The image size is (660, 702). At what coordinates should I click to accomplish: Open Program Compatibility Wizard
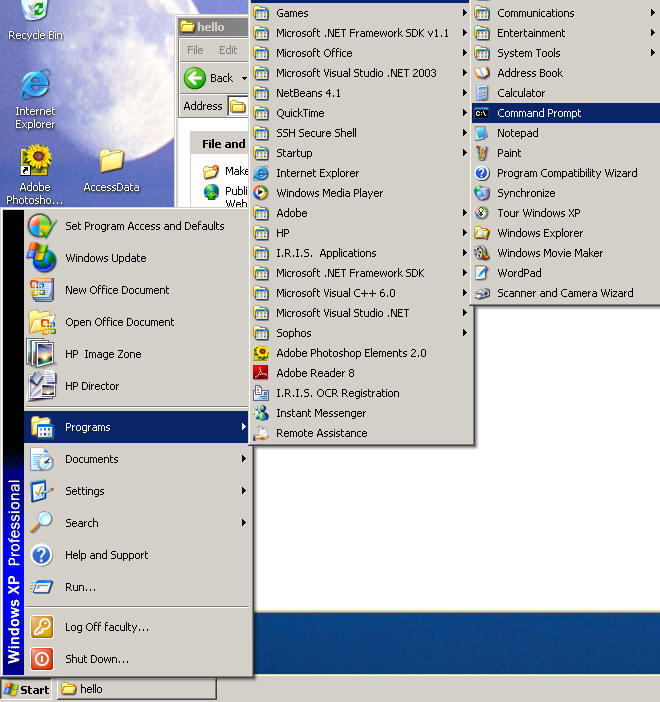point(566,173)
